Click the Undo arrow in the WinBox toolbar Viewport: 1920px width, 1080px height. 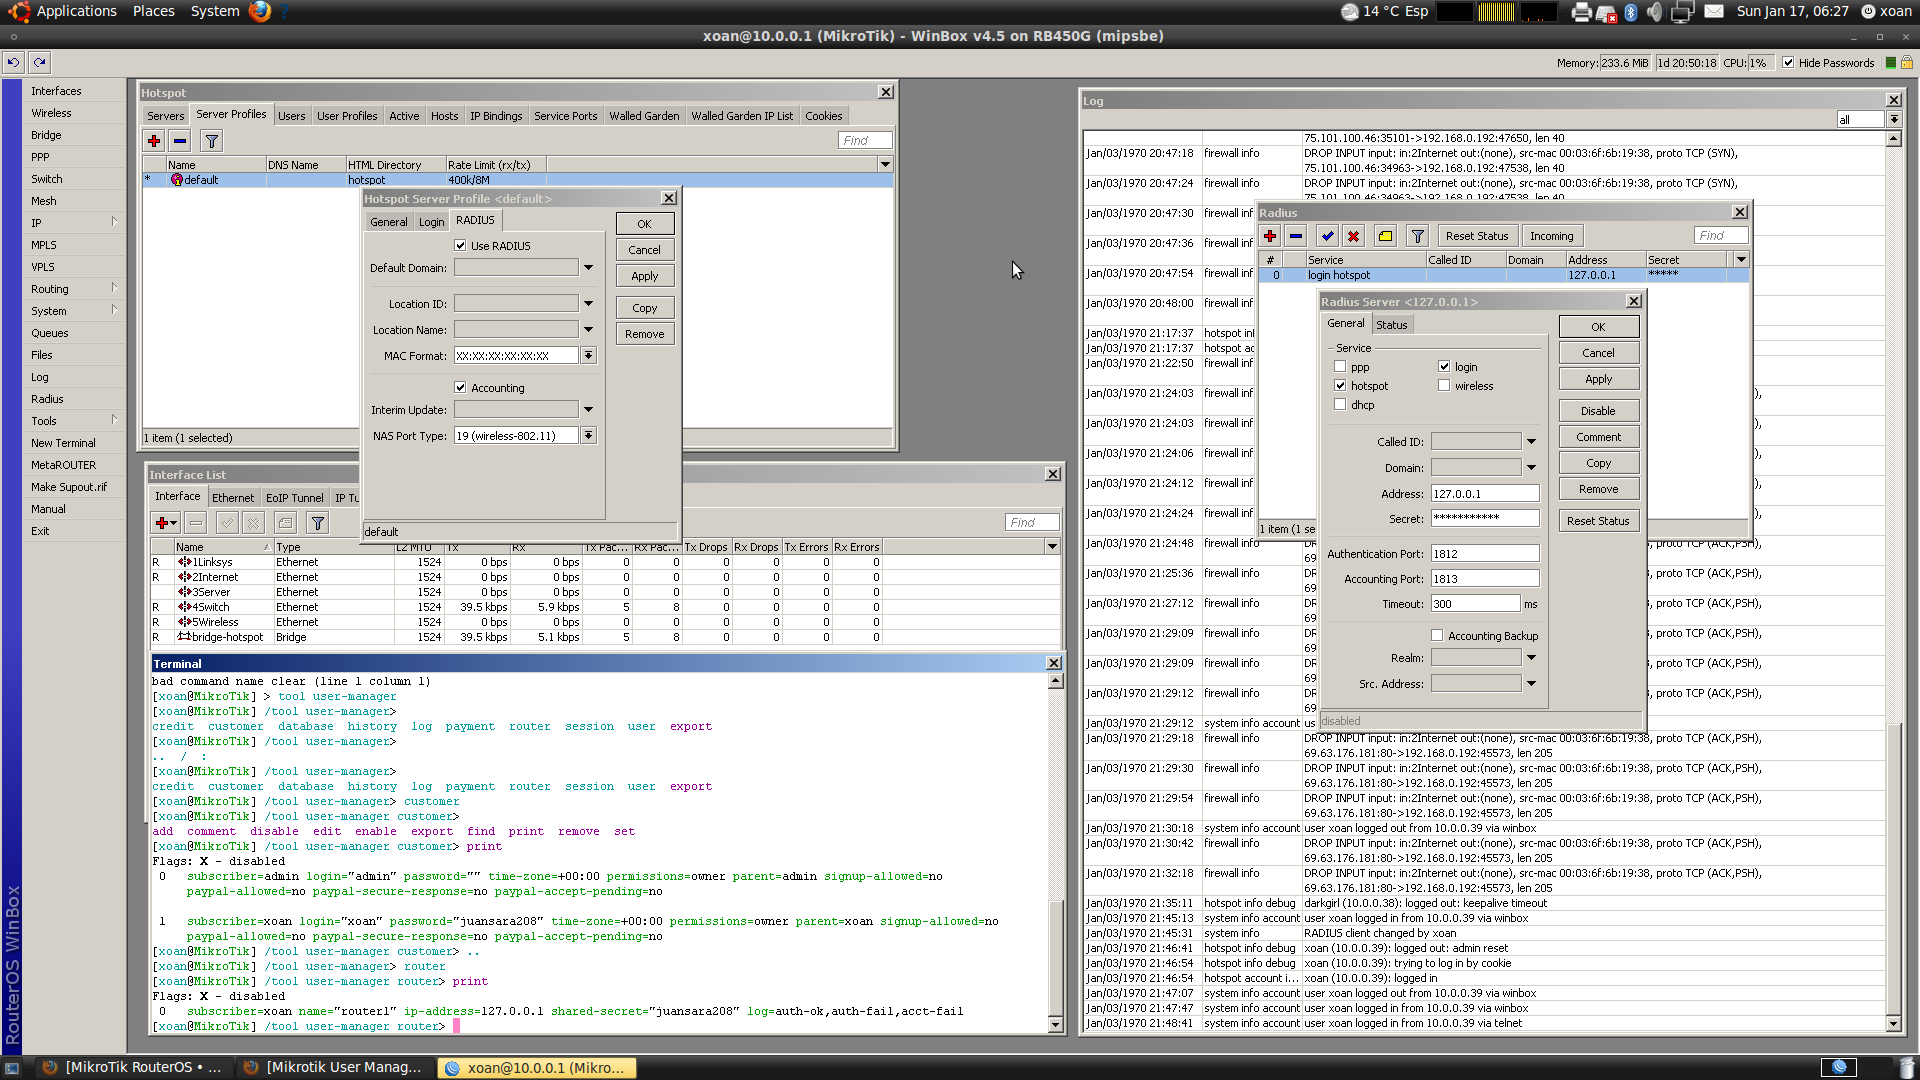click(x=11, y=62)
